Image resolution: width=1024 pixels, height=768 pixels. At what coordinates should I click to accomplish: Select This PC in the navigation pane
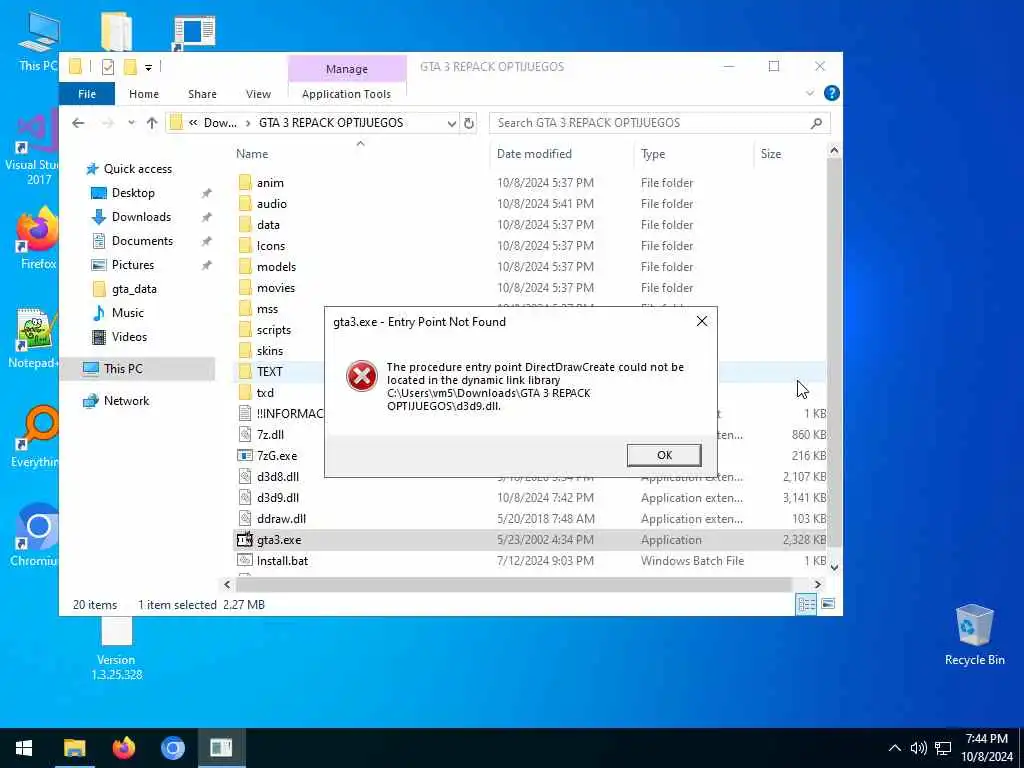coord(123,369)
